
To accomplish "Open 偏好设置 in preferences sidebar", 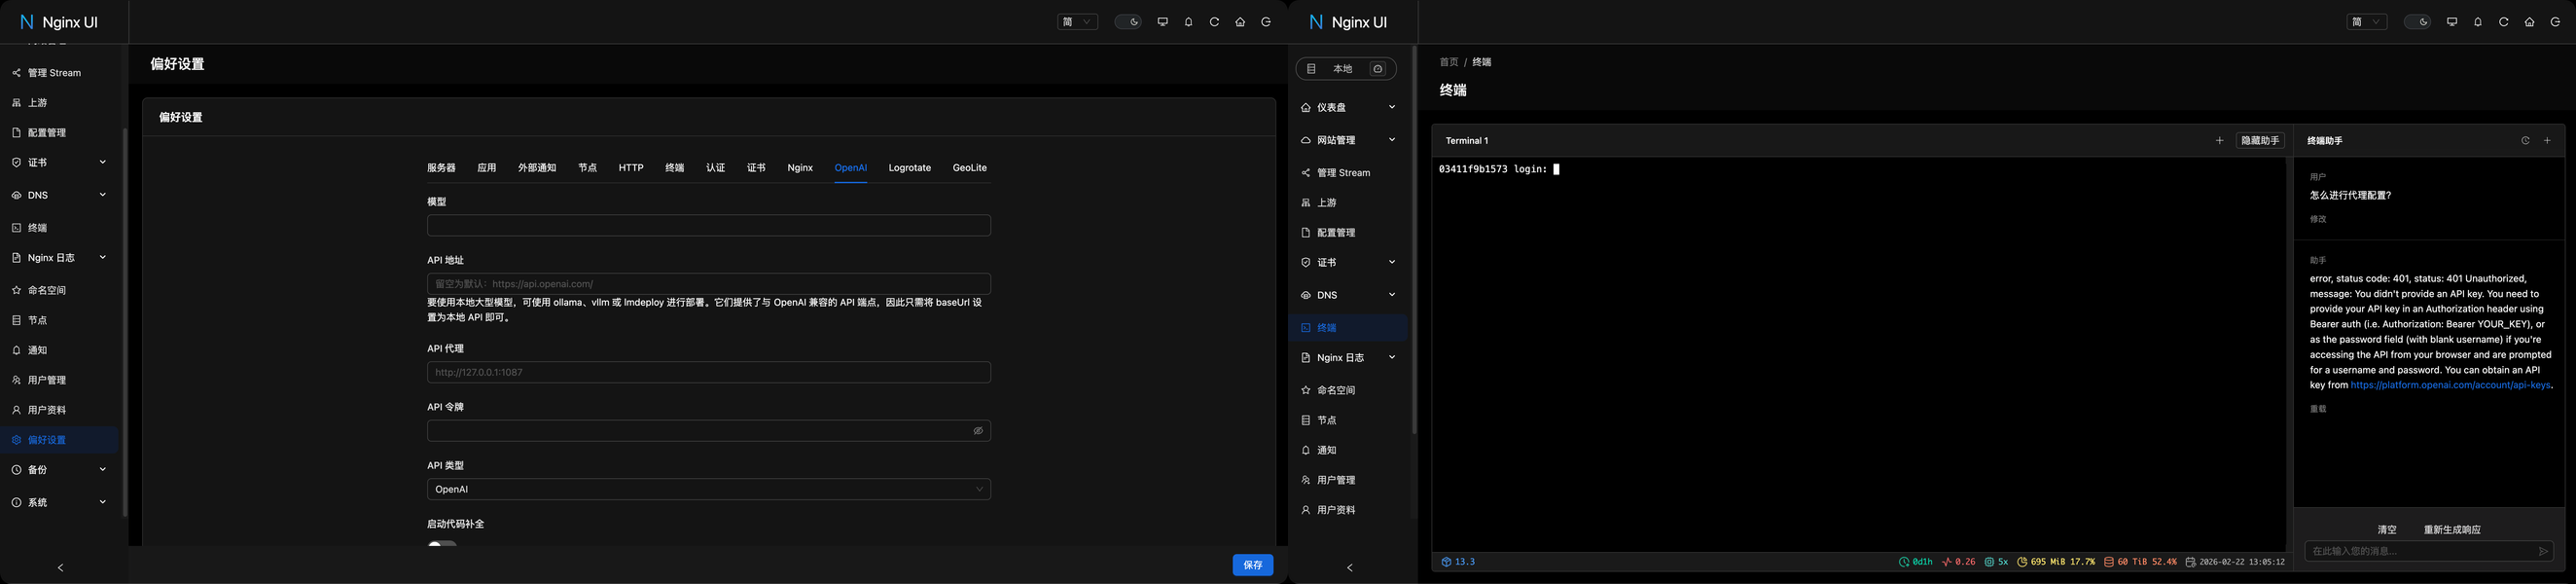I will tap(59, 440).
